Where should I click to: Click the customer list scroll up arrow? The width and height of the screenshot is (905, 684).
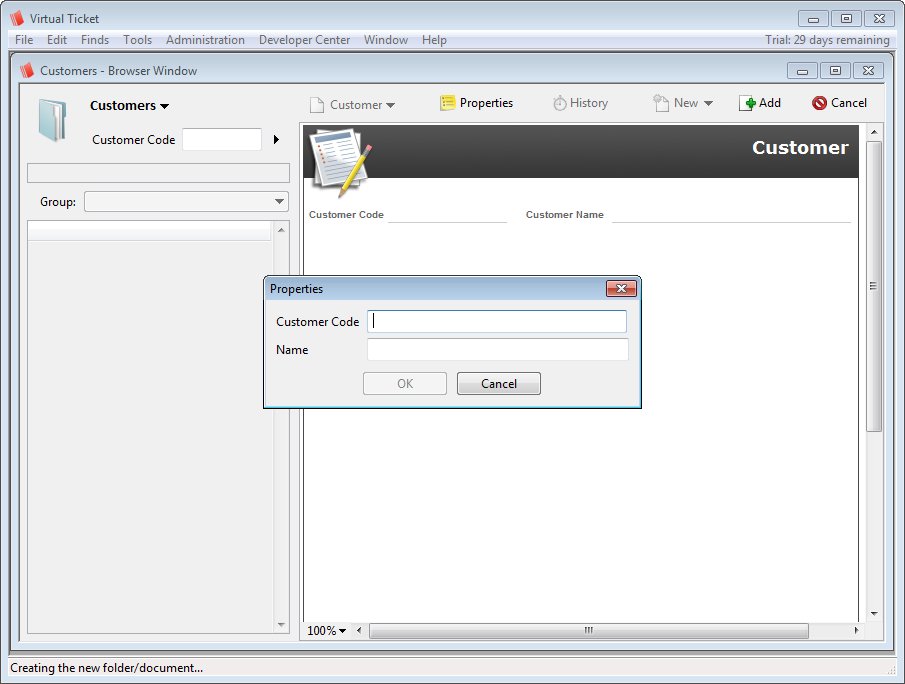coord(281,230)
